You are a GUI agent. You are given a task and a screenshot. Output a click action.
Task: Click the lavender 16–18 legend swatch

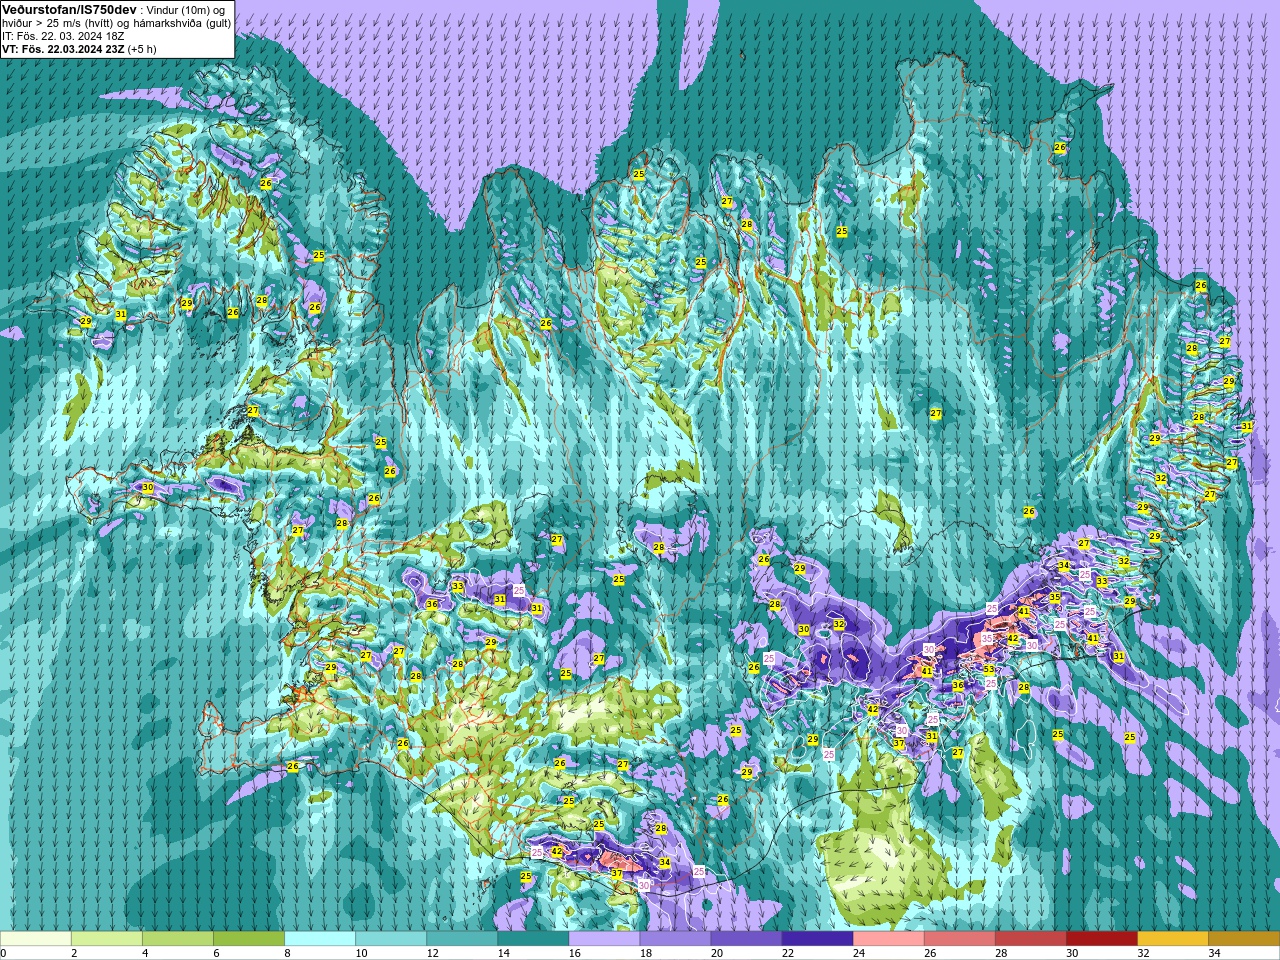pos(604,939)
